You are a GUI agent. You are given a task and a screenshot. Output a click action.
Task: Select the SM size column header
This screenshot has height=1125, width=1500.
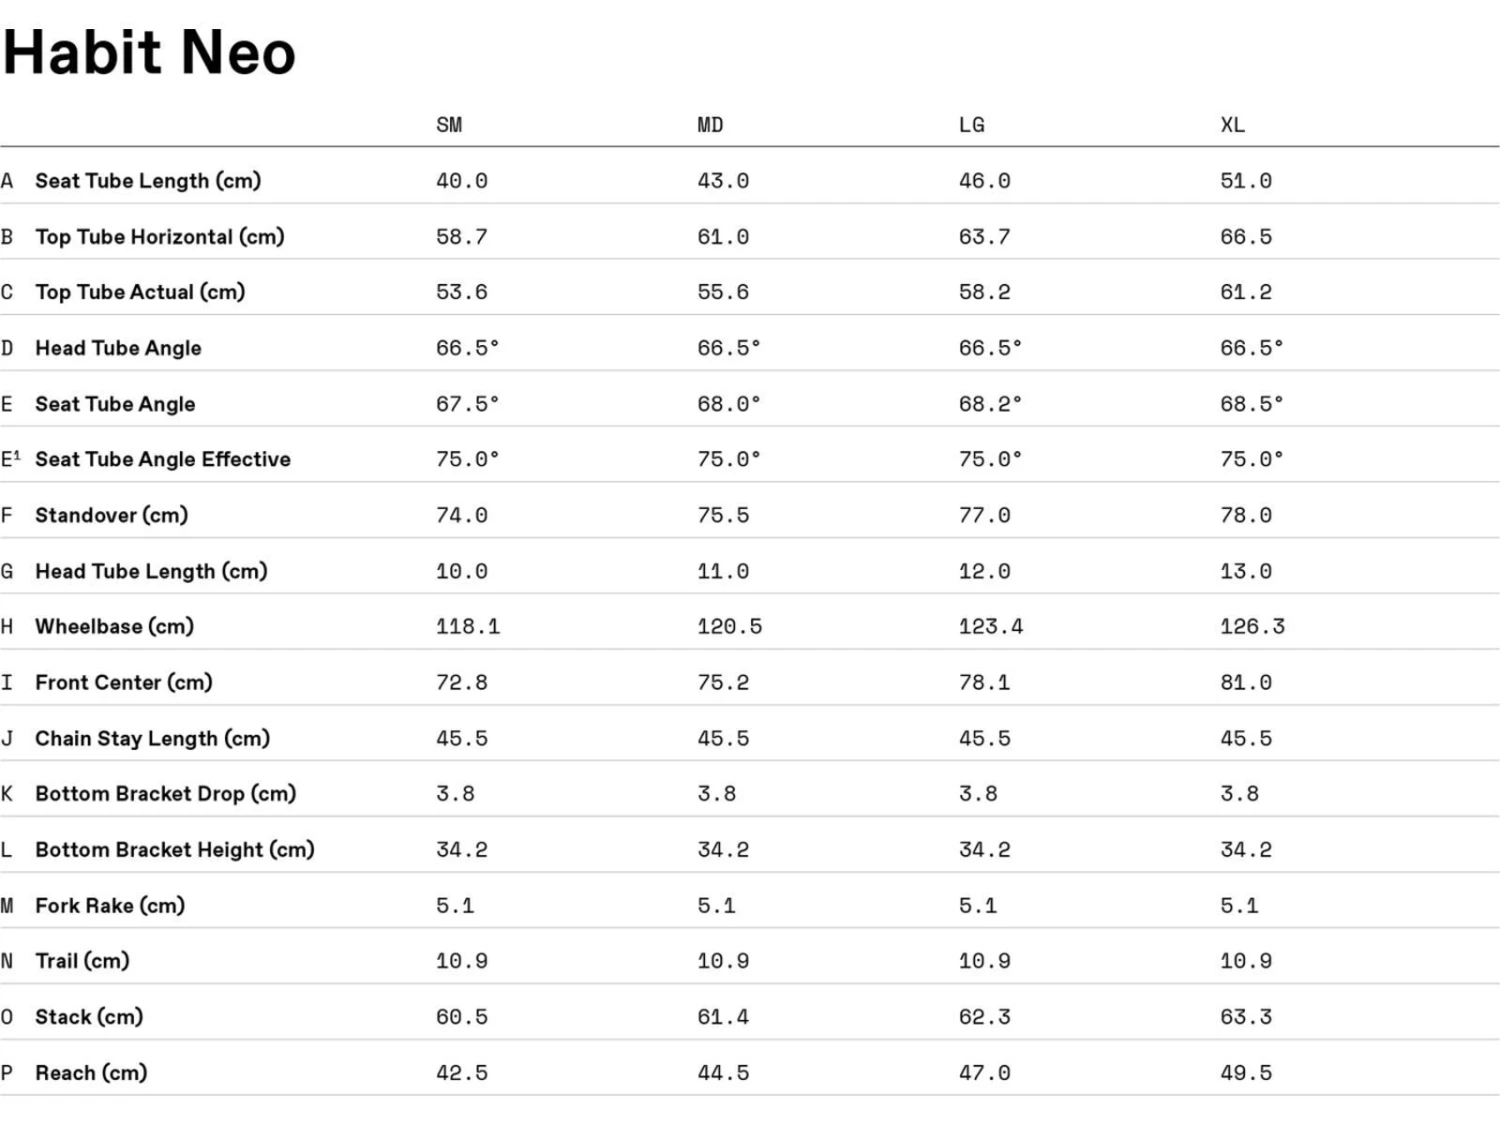pos(449,125)
